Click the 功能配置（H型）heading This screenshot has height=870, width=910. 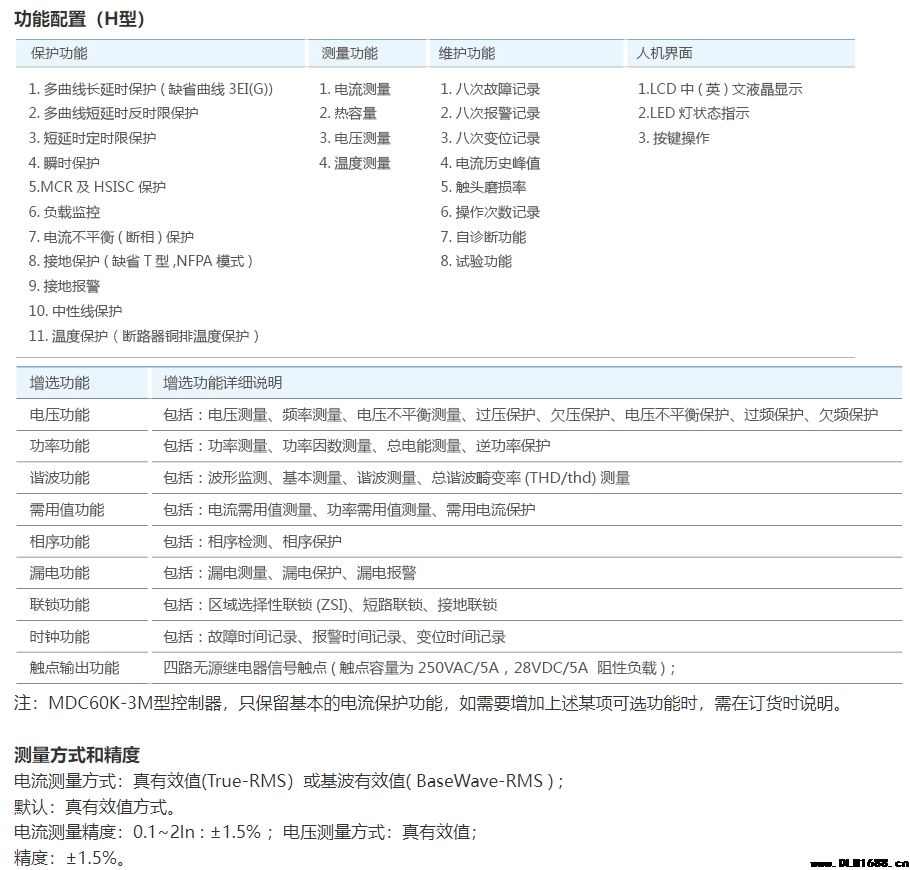(80, 19)
